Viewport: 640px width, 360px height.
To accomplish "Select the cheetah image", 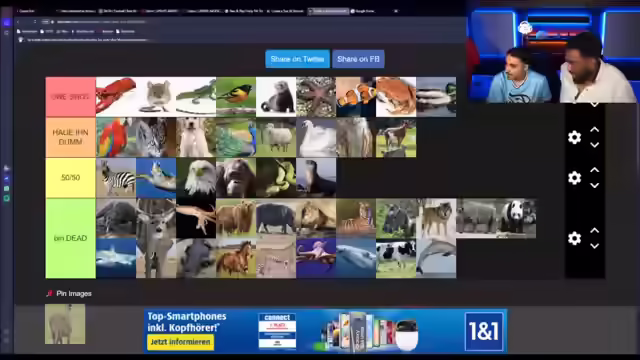I will point(276,258).
